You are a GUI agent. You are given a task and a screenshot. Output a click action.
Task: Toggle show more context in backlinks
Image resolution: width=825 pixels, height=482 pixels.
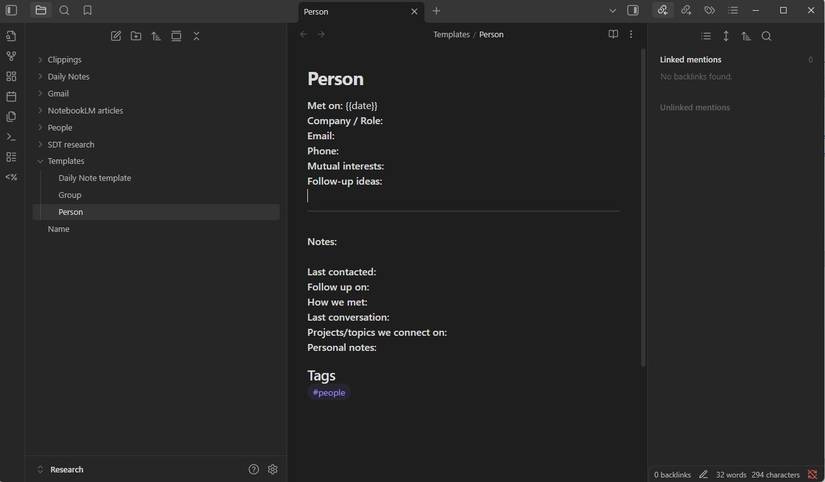726,36
